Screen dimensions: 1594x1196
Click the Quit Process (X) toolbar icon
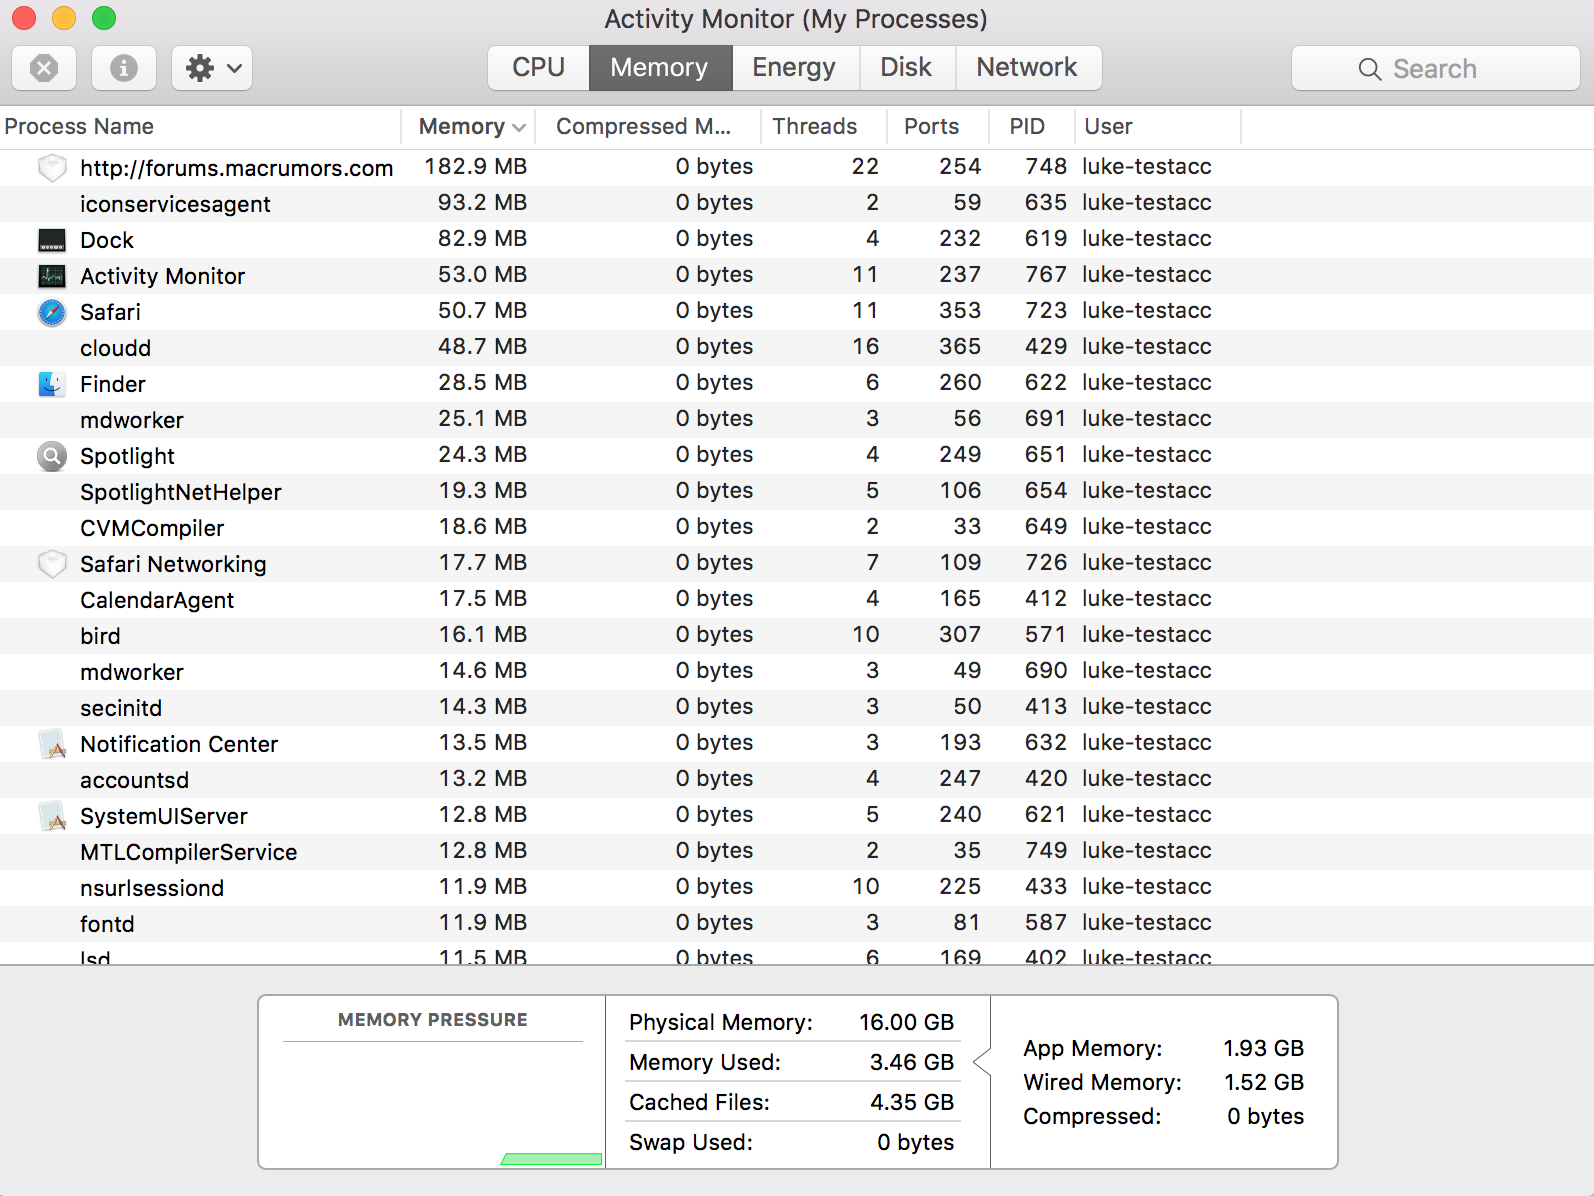point(44,68)
